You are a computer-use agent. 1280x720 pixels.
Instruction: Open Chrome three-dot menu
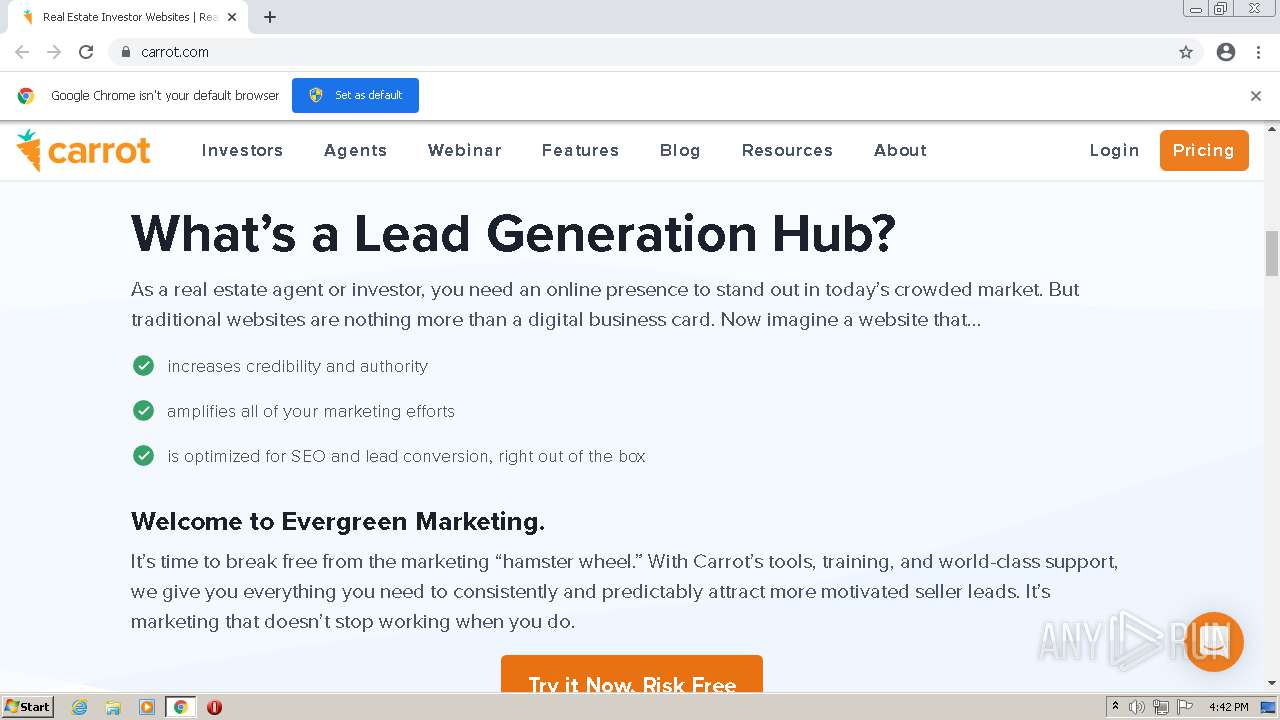tap(1258, 52)
